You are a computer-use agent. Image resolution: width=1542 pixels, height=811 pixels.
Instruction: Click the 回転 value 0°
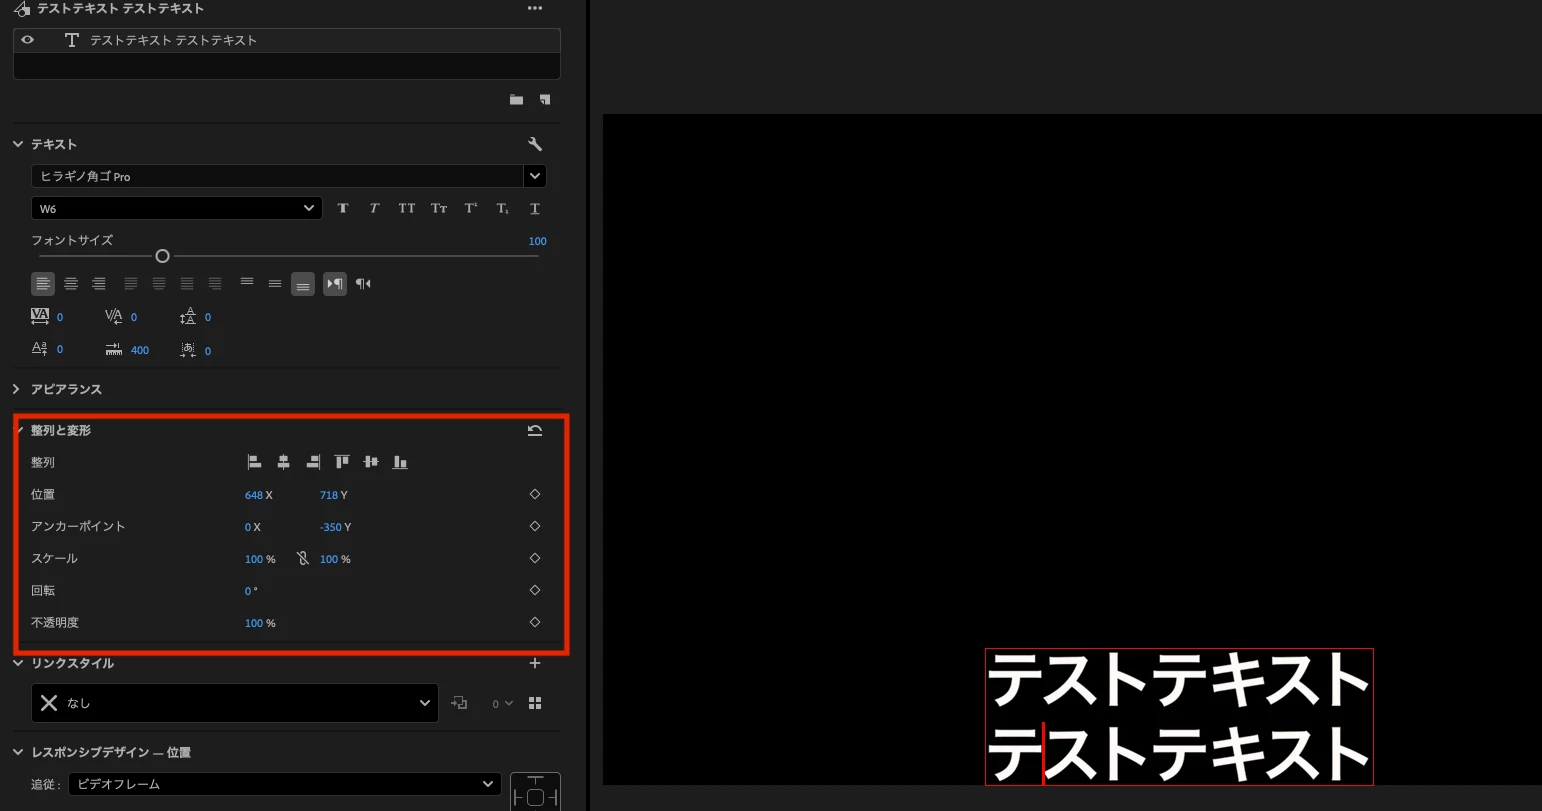click(x=251, y=591)
